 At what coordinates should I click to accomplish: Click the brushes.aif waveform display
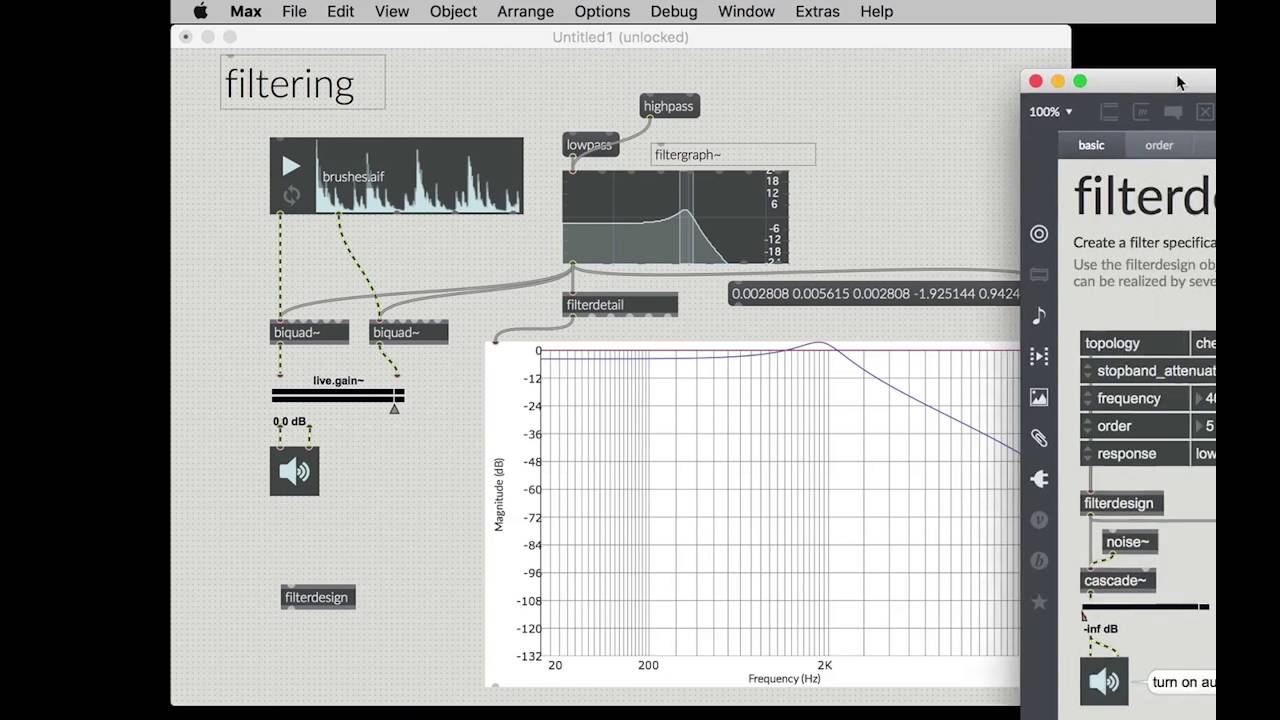pos(419,176)
